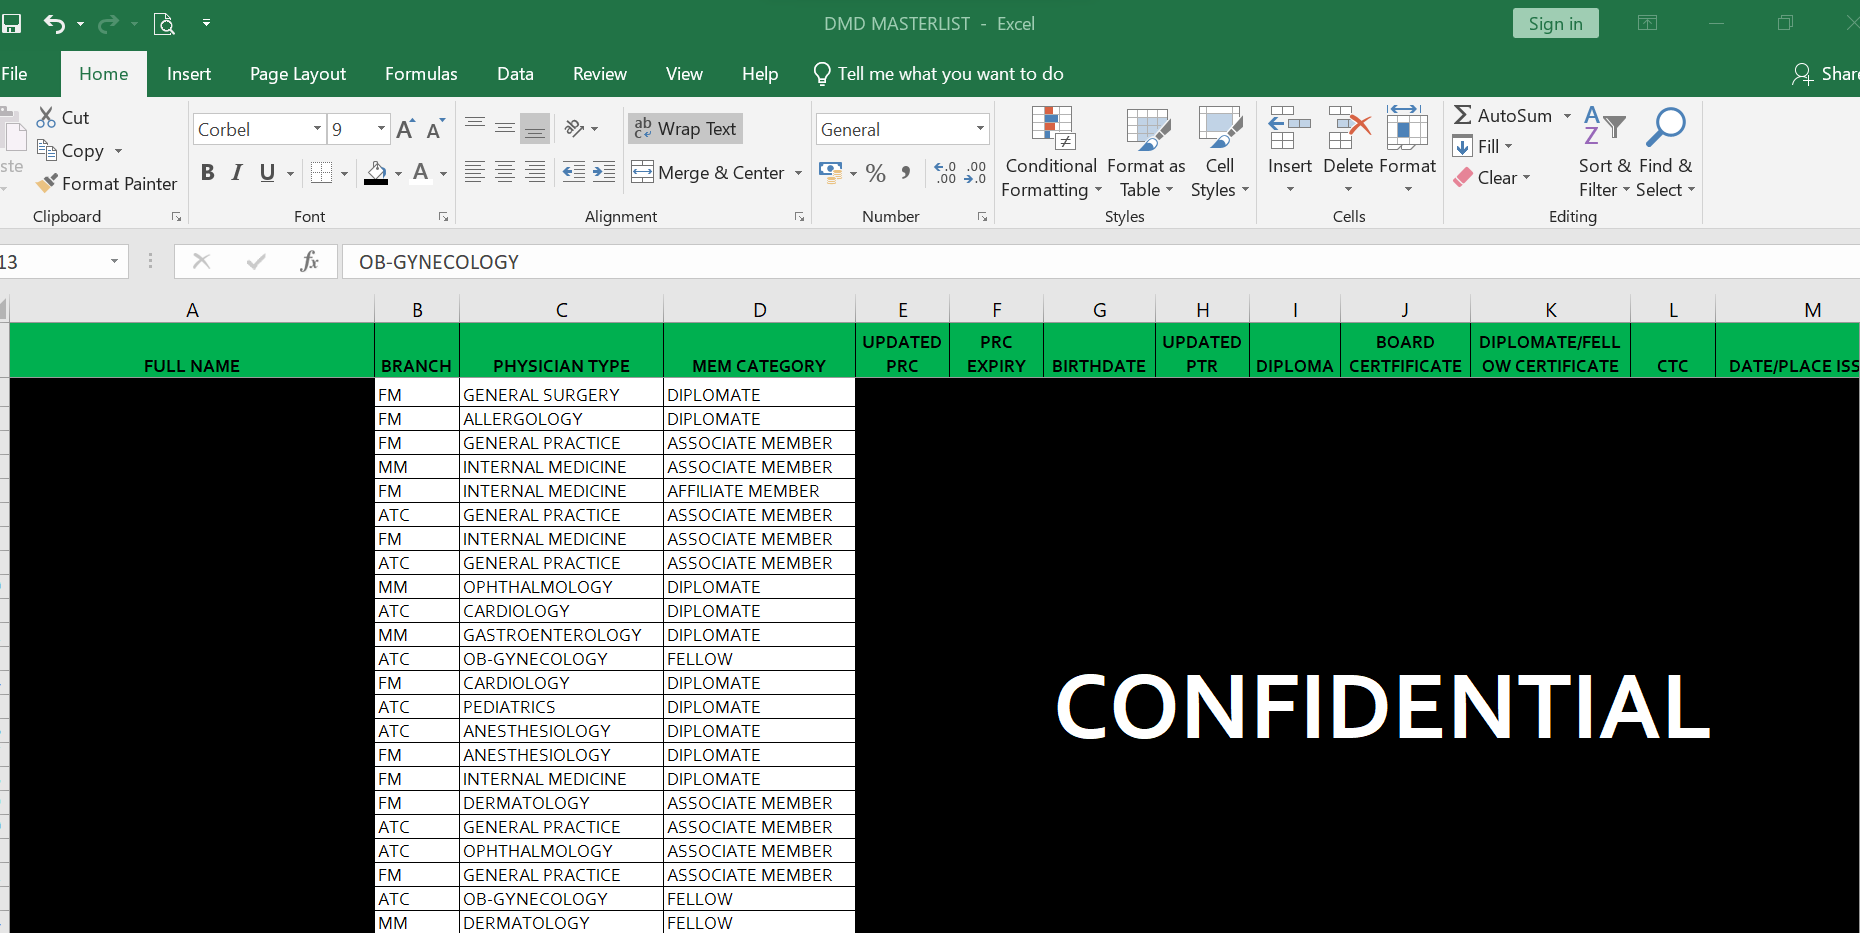Open Sort & Filter options
This screenshot has width=1860, height=933.
pos(1605,152)
